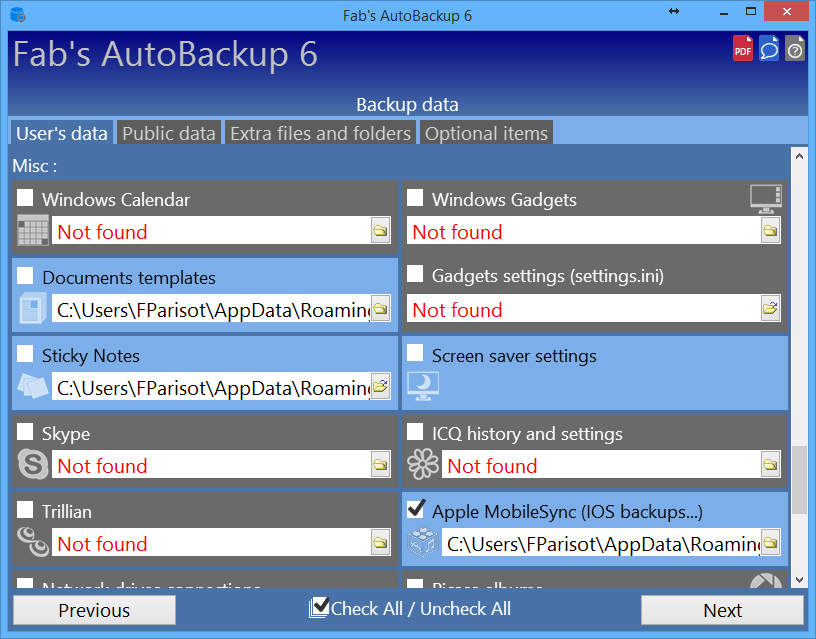Minimize the Fab's AutoBackup window

click(723, 11)
